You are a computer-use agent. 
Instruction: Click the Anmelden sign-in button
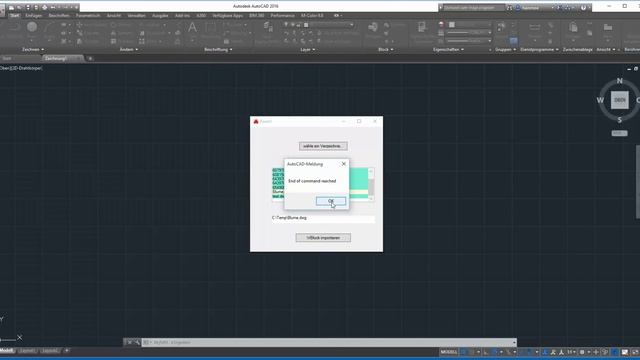coord(530,8)
